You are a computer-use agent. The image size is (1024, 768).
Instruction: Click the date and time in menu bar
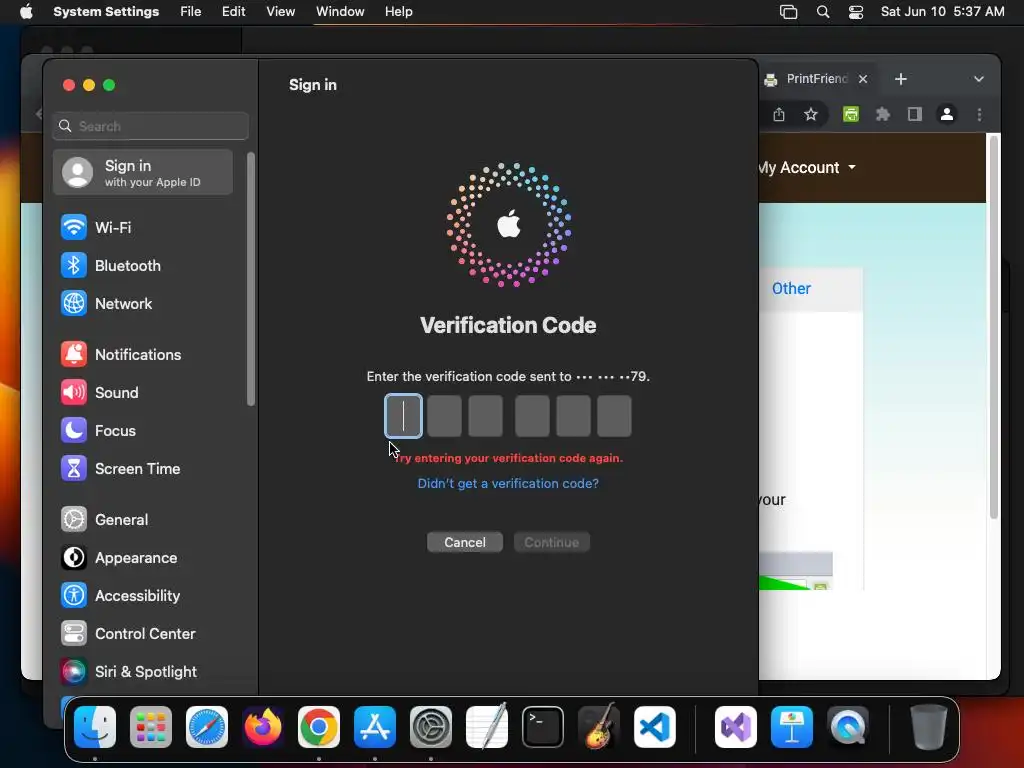point(942,12)
